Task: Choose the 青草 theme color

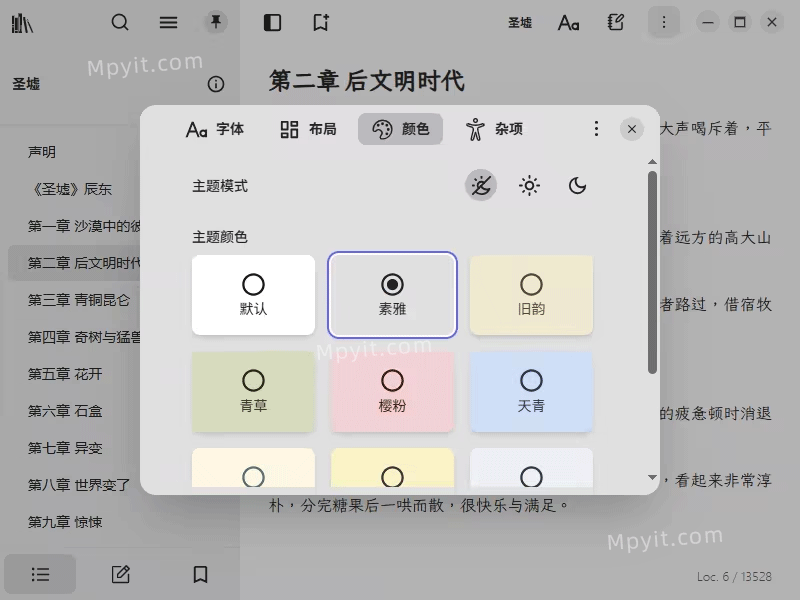Action: [x=253, y=391]
